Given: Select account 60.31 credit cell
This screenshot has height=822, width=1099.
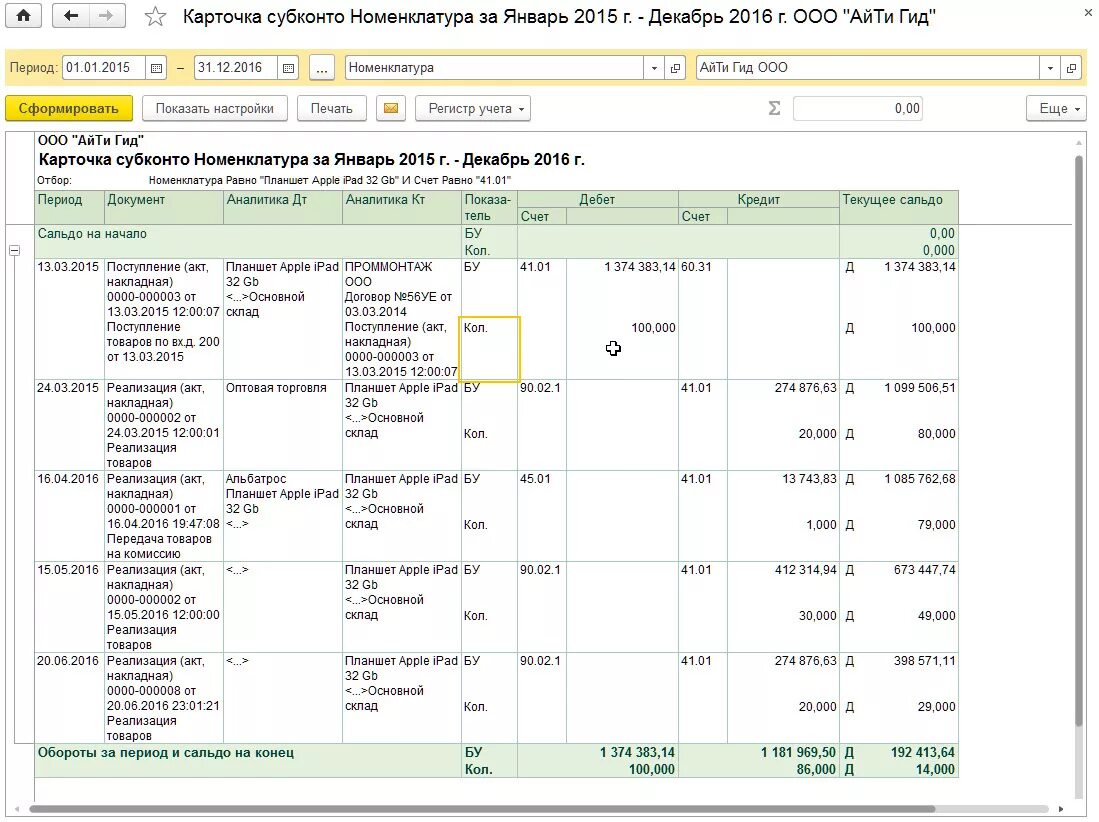Looking at the screenshot, I should [696, 267].
